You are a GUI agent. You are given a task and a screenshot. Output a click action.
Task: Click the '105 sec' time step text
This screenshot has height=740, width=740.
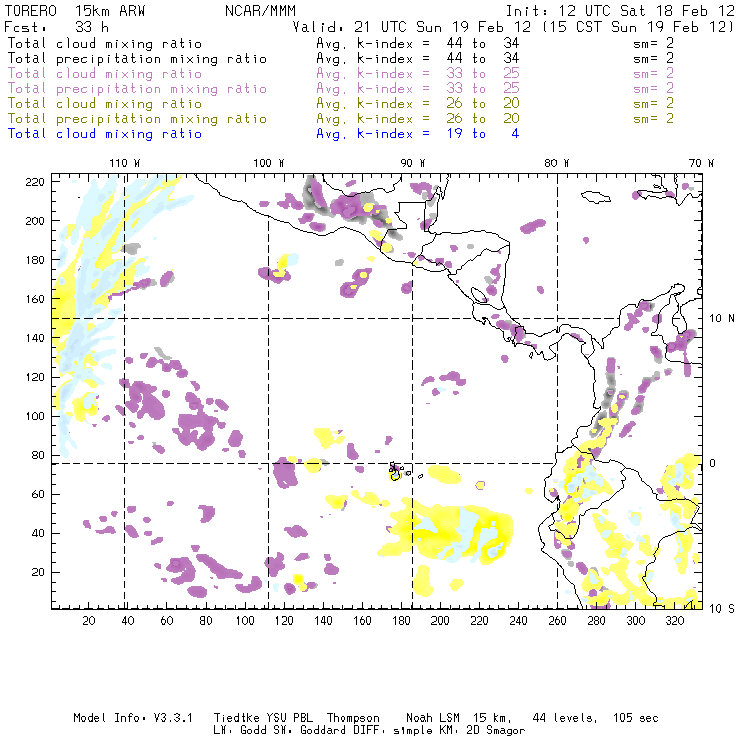[x=636, y=718]
